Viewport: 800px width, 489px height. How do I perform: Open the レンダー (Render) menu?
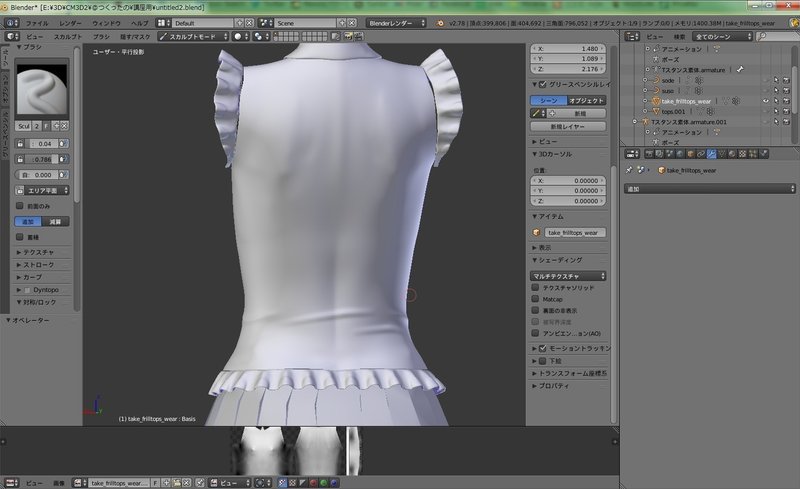70,23
